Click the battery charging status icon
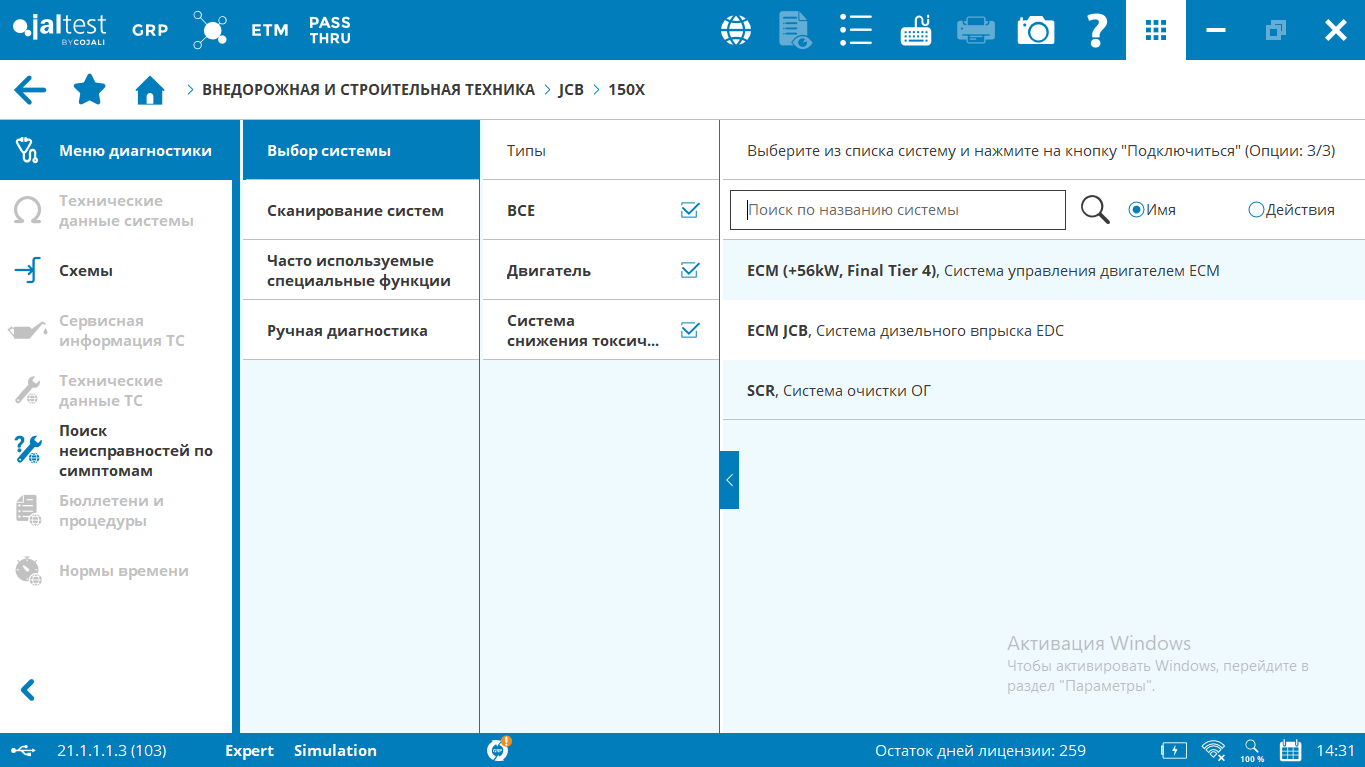The image size is (1365, 767). click(x=1174, y=750)
